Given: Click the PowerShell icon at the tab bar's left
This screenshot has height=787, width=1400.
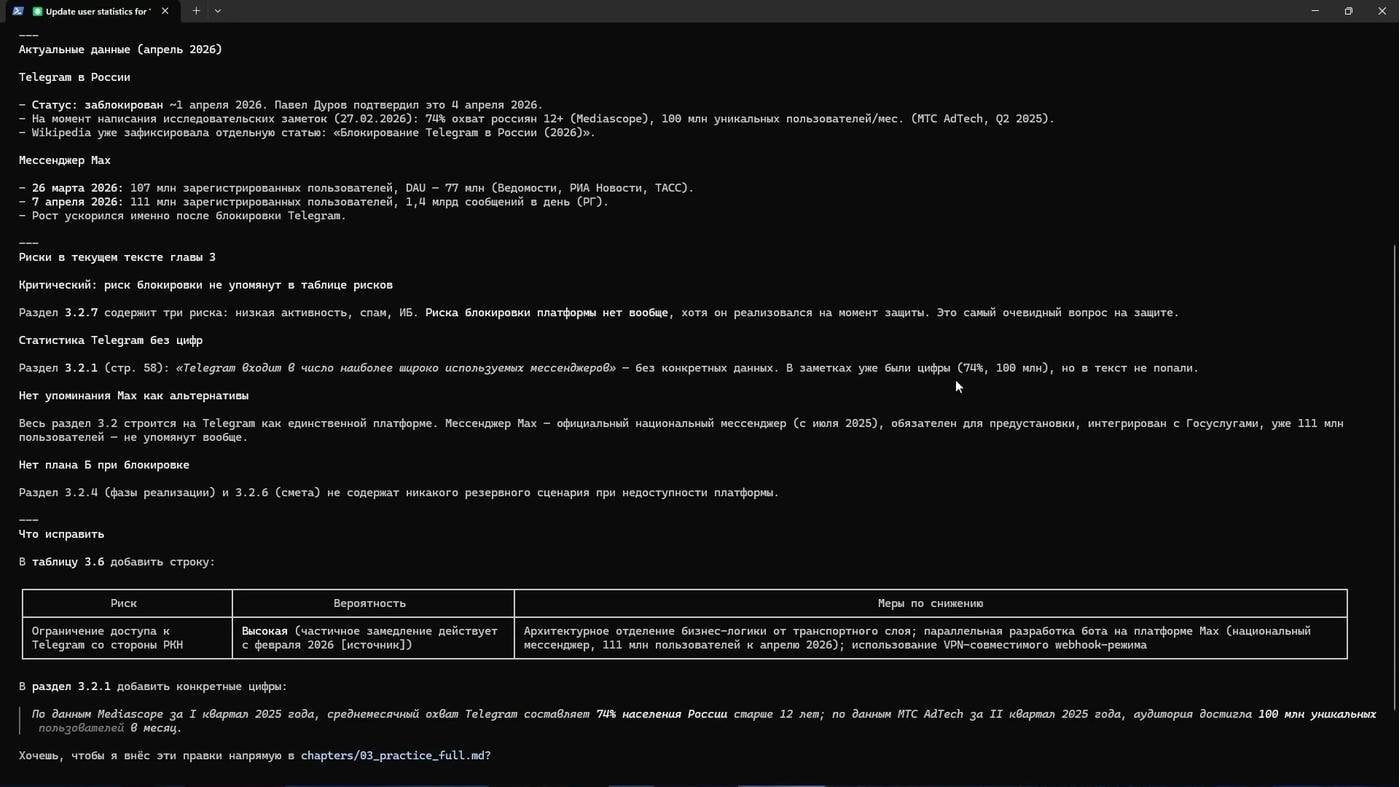Looking at the screenshot, I should coord(18,11).
